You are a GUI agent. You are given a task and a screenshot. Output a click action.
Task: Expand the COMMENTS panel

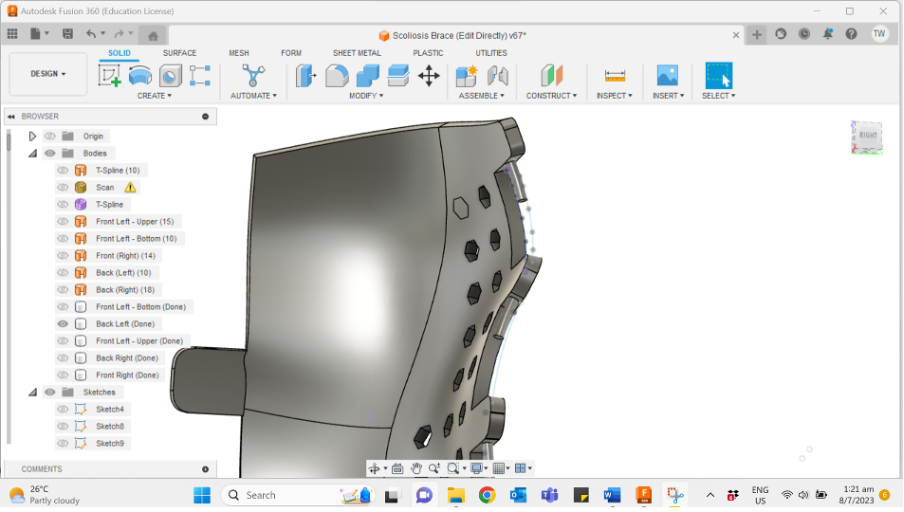click(x=205, y=469)
